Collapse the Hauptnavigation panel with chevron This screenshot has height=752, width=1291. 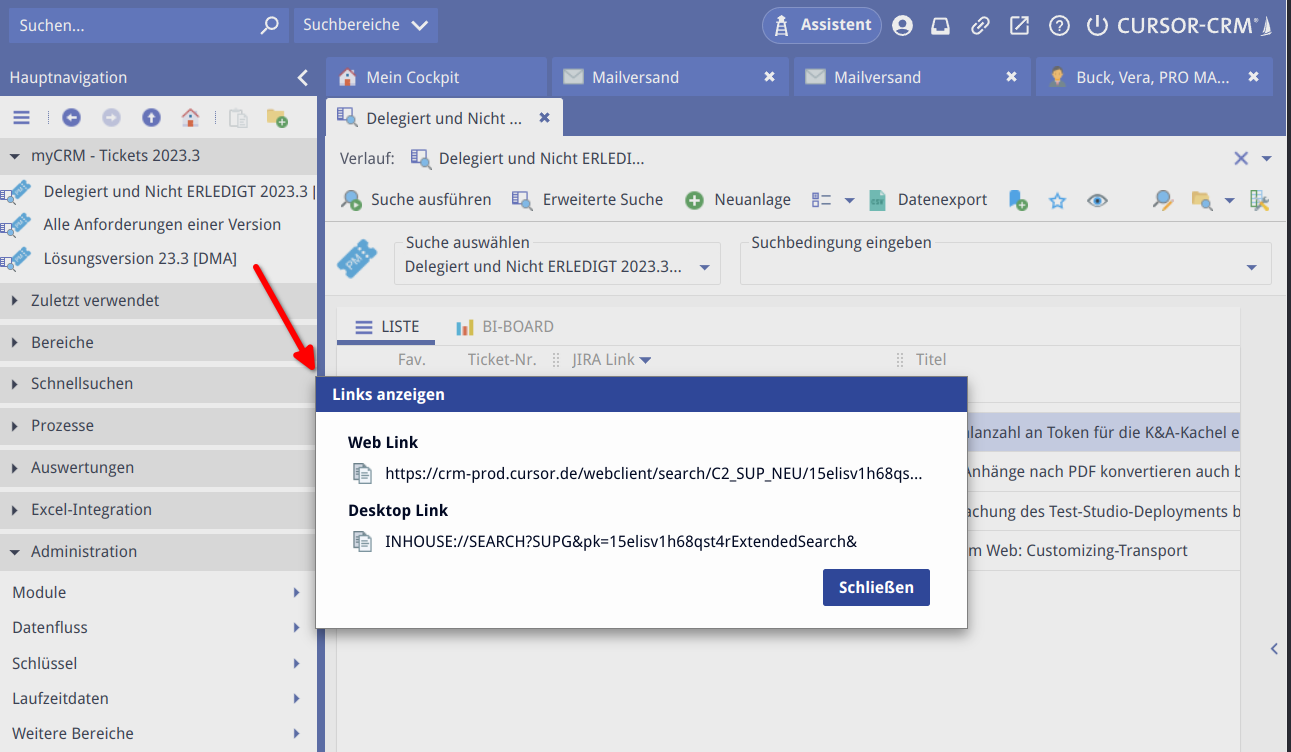coord(303,77)
